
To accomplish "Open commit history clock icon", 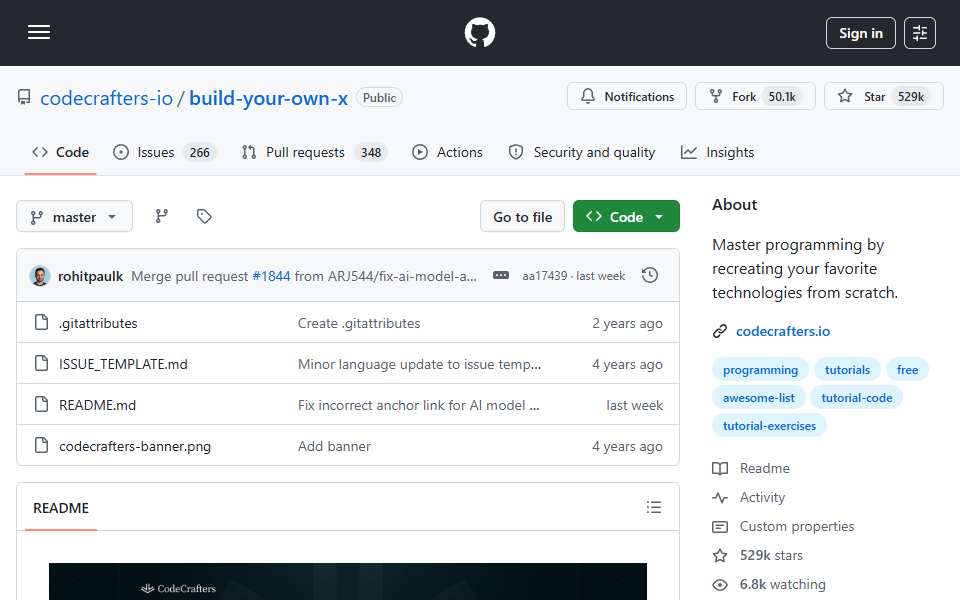I will (650, 276).
